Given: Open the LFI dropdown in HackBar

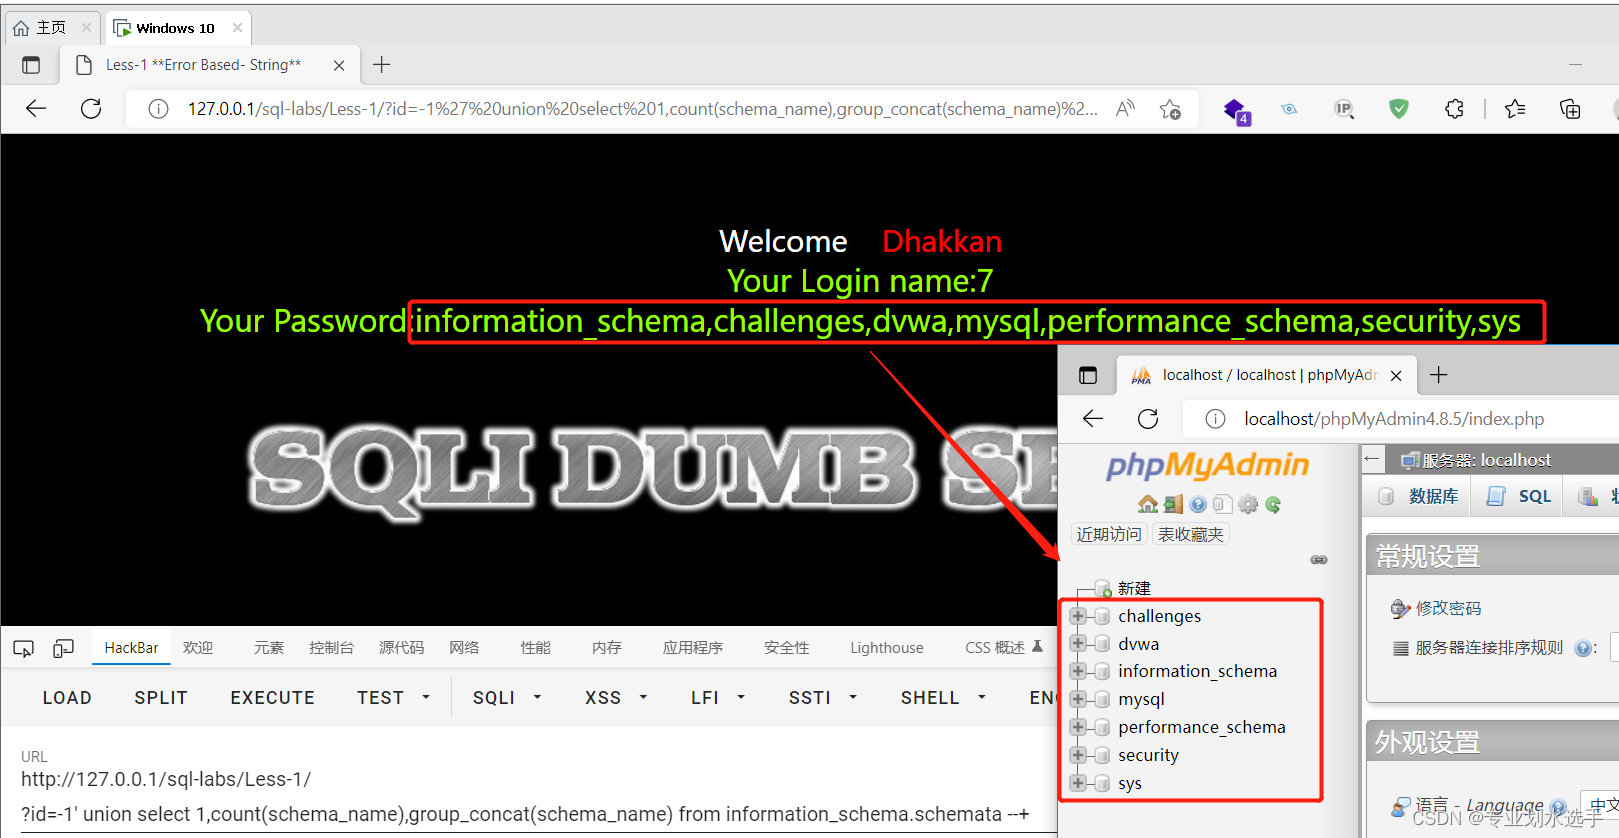Looking at the screenshot, I should [718, 698].
